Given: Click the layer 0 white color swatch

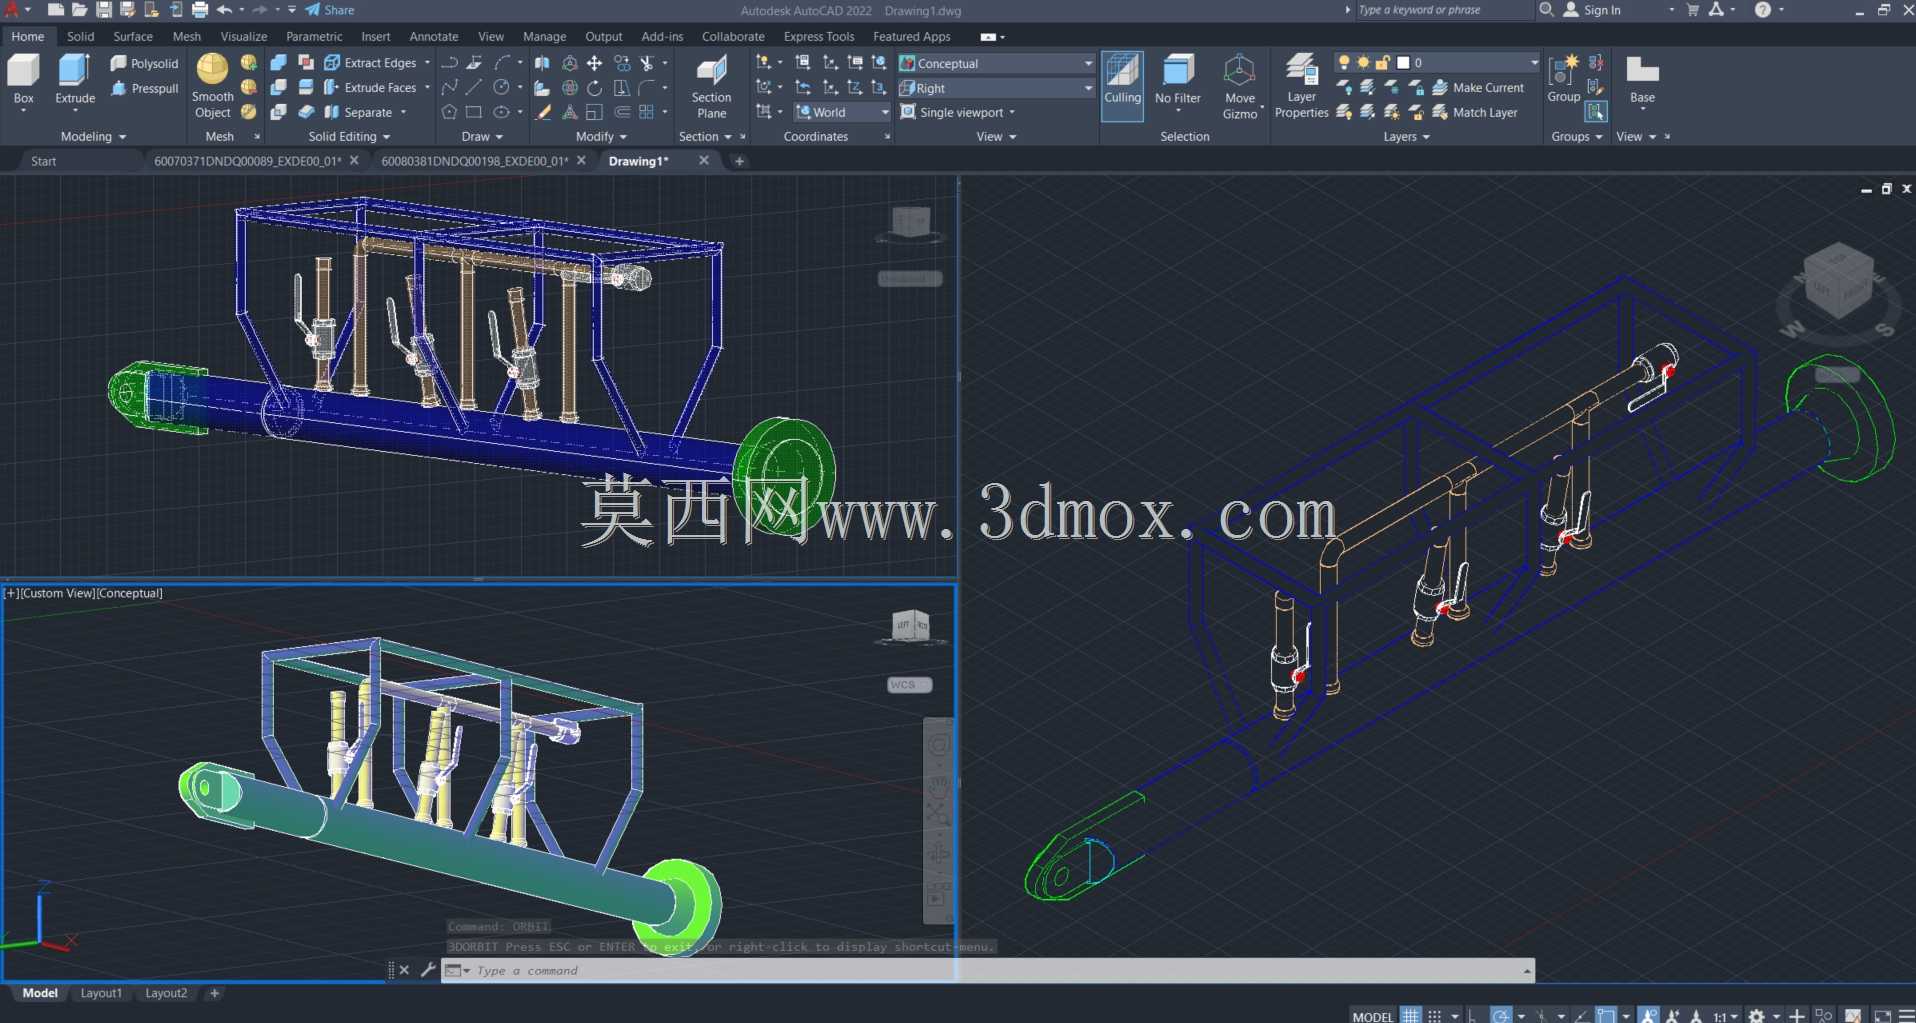Looking at the screenshot, I should tap(1403, 62).
